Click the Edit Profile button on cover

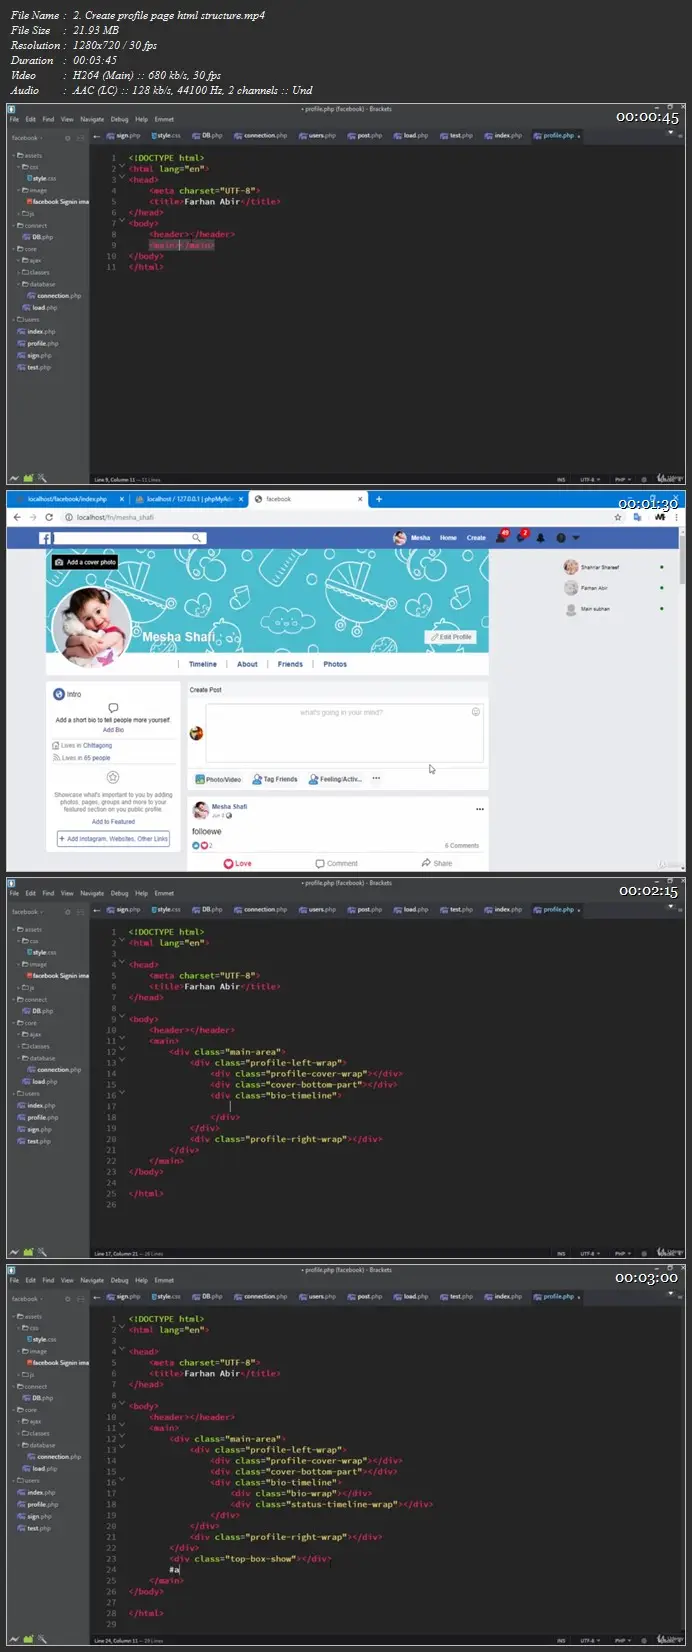point(451,637)
